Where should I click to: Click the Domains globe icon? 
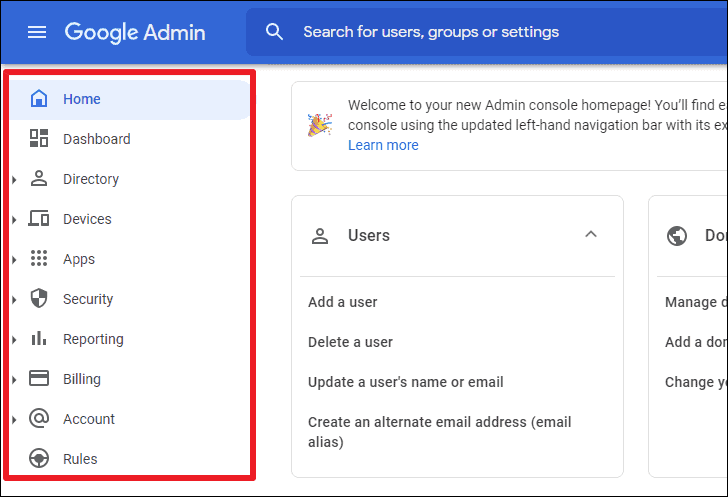(x=677, y=236)
